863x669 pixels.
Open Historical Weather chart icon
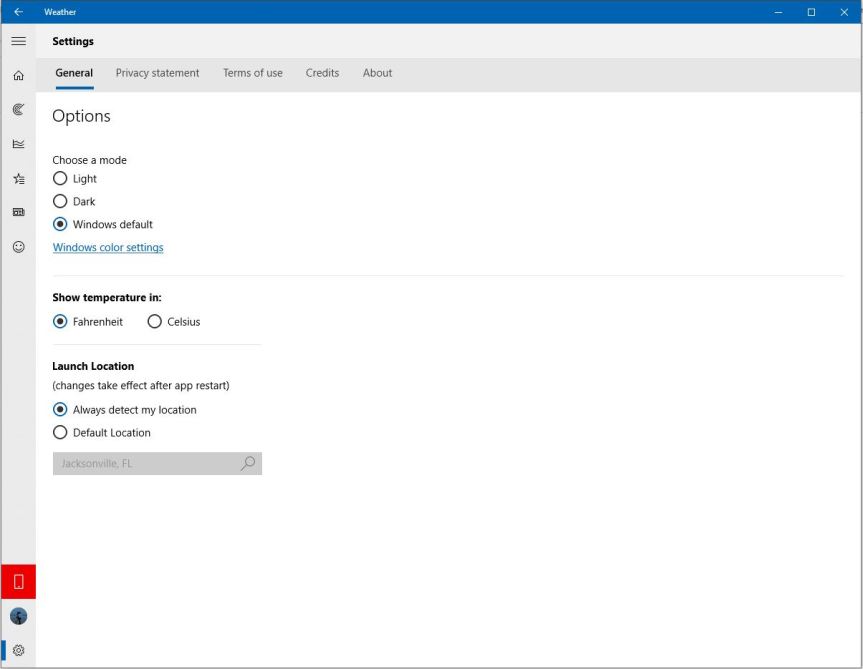[18, 144]
